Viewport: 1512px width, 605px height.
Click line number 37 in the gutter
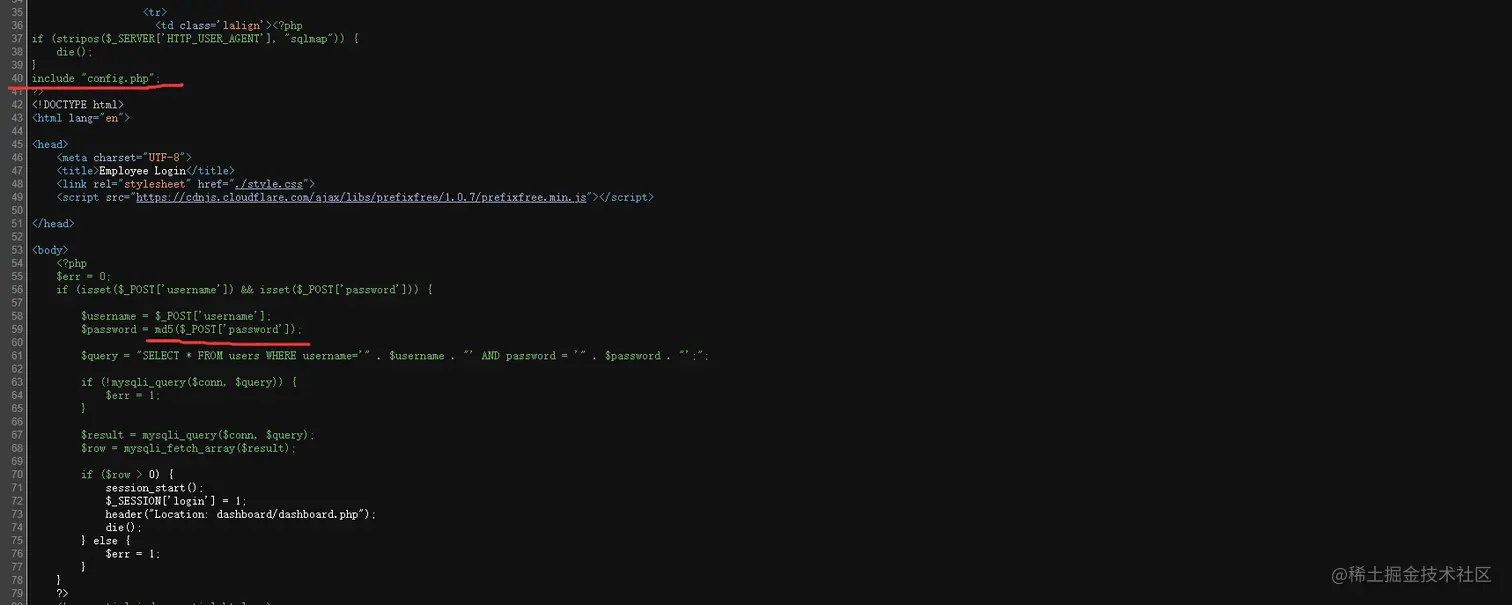point(17,39)
